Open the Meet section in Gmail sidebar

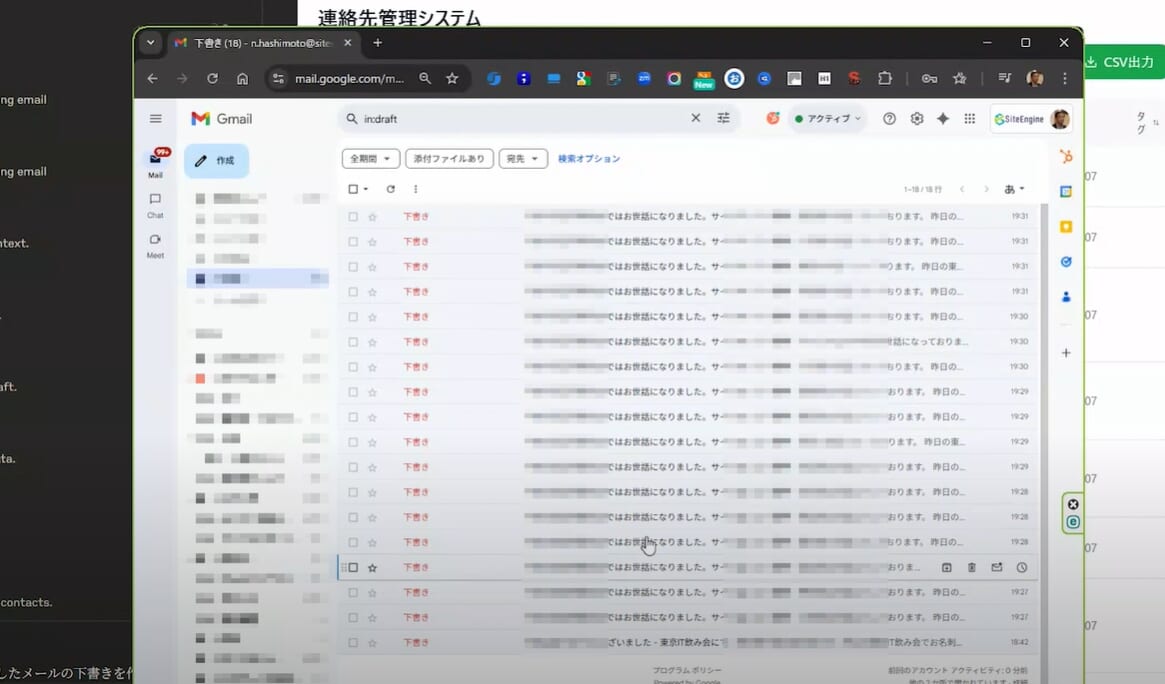(155, 245)
